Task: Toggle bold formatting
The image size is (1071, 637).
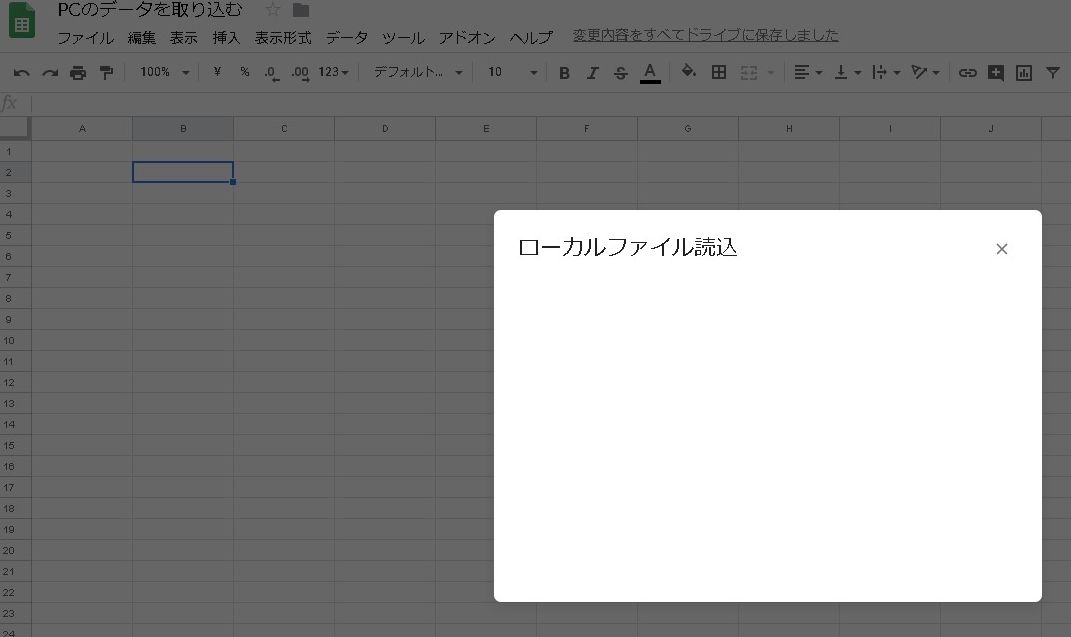Action: click(564, 72)
